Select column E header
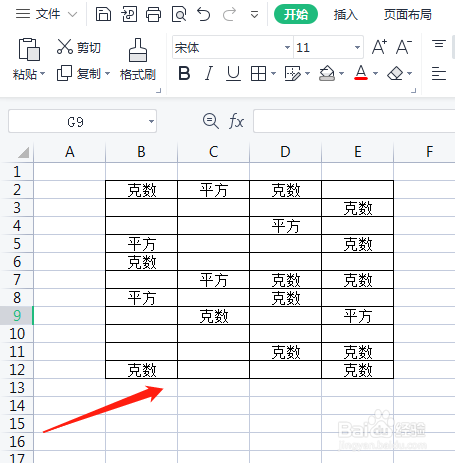The height and width of the screenshot is (463, 455). (x=357, y=152)
